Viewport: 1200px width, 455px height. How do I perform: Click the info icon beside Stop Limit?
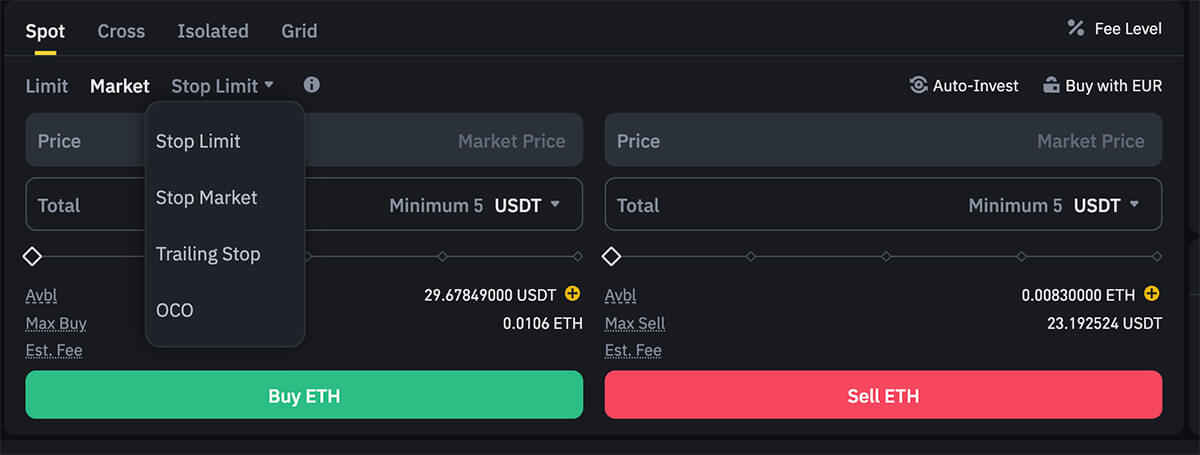tap(312, 85)
